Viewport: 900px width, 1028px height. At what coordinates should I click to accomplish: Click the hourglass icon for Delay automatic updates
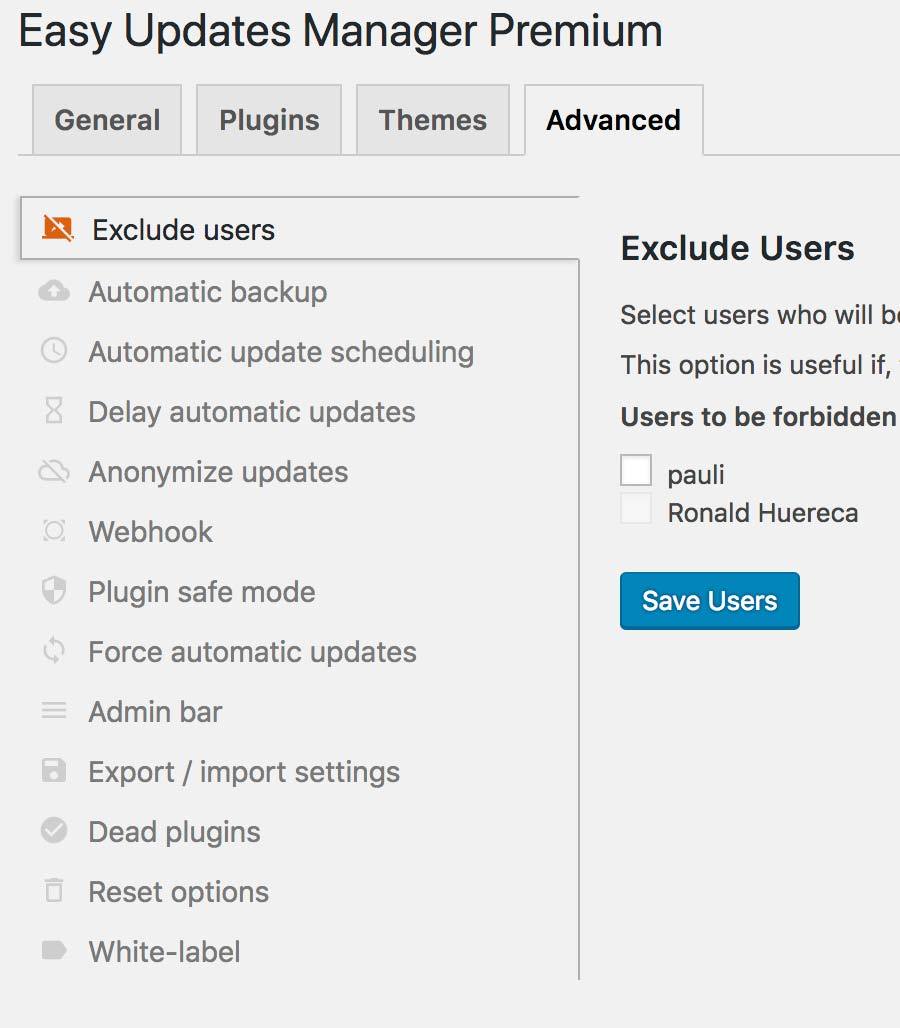(53, 412)
